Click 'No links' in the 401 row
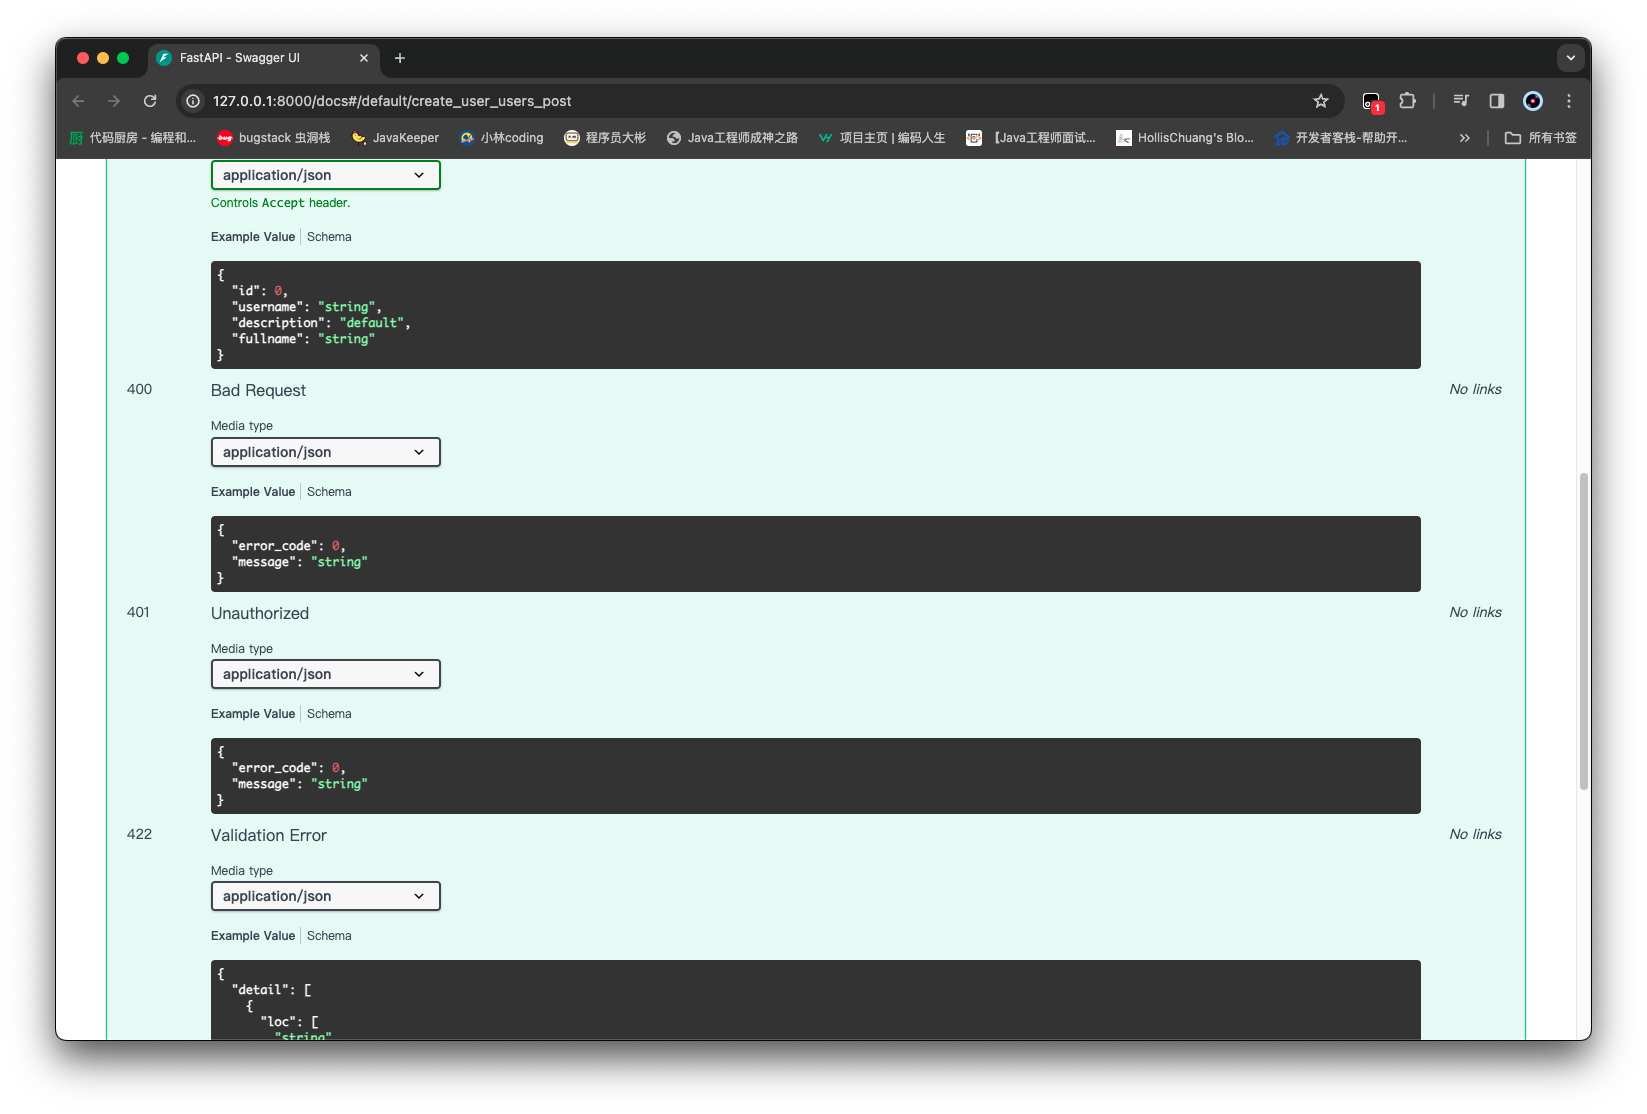Image resolution: width=1647 pixels, height=1114 pixels. pos(1475,612)
